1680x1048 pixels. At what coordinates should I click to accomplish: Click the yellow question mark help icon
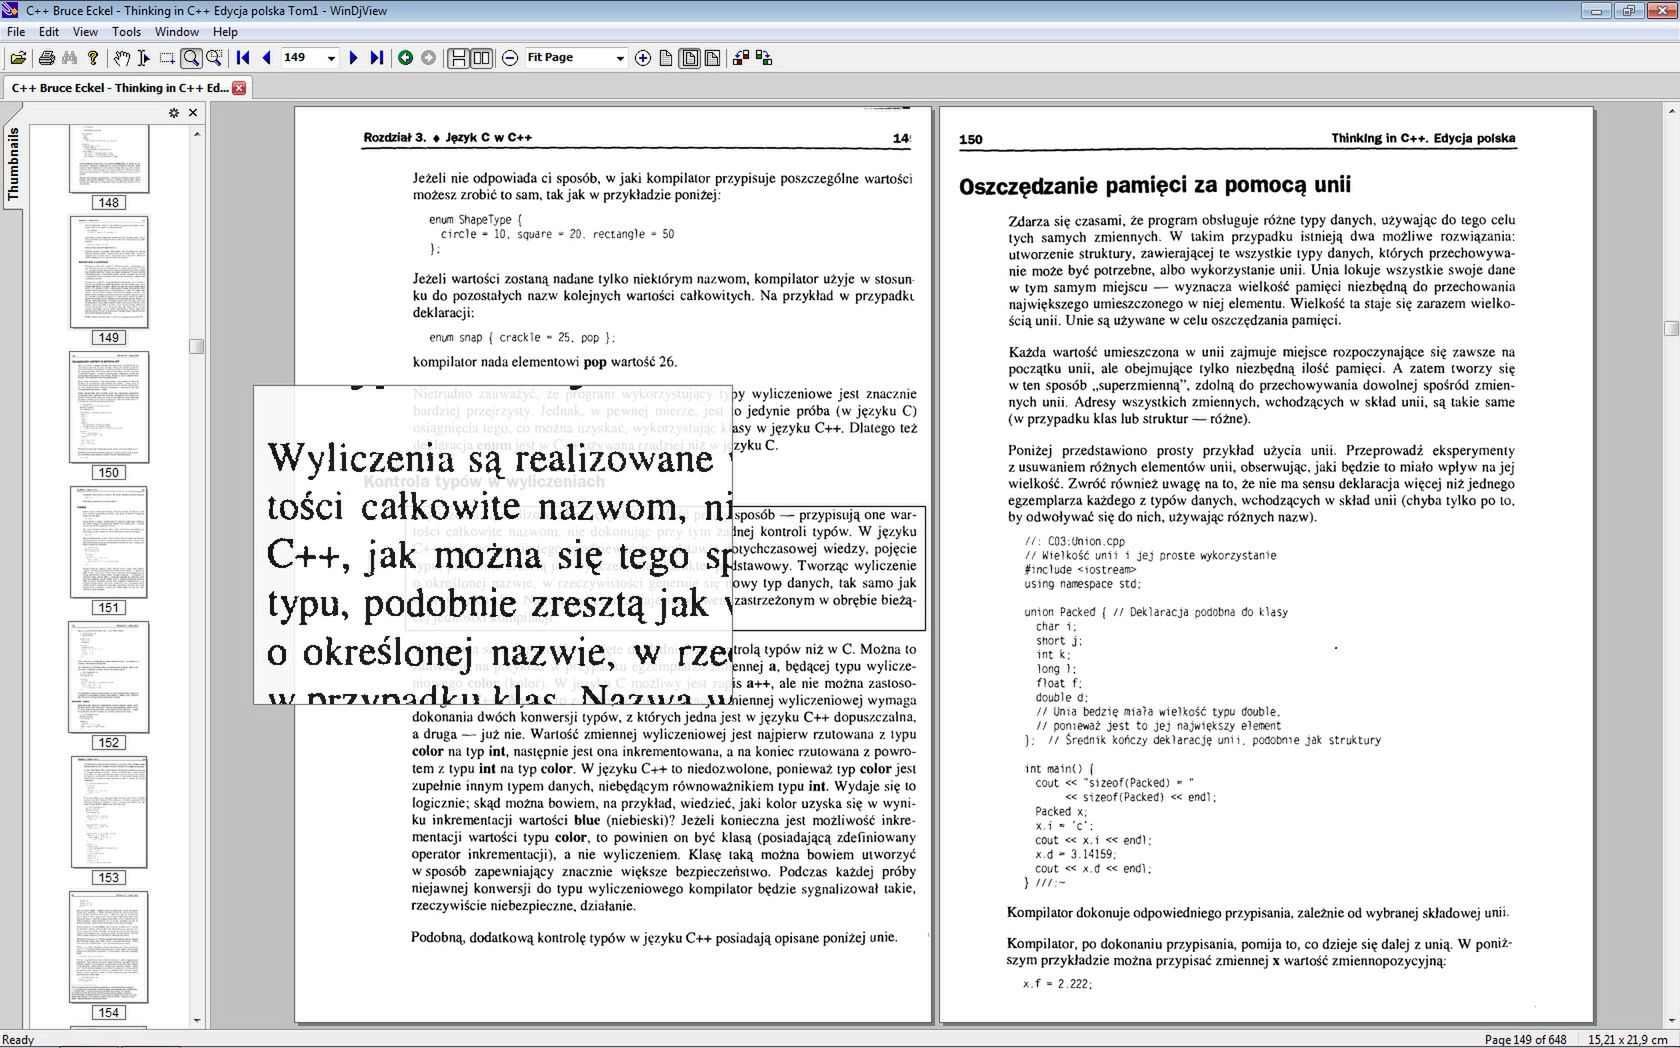click(x=93, y=58)
